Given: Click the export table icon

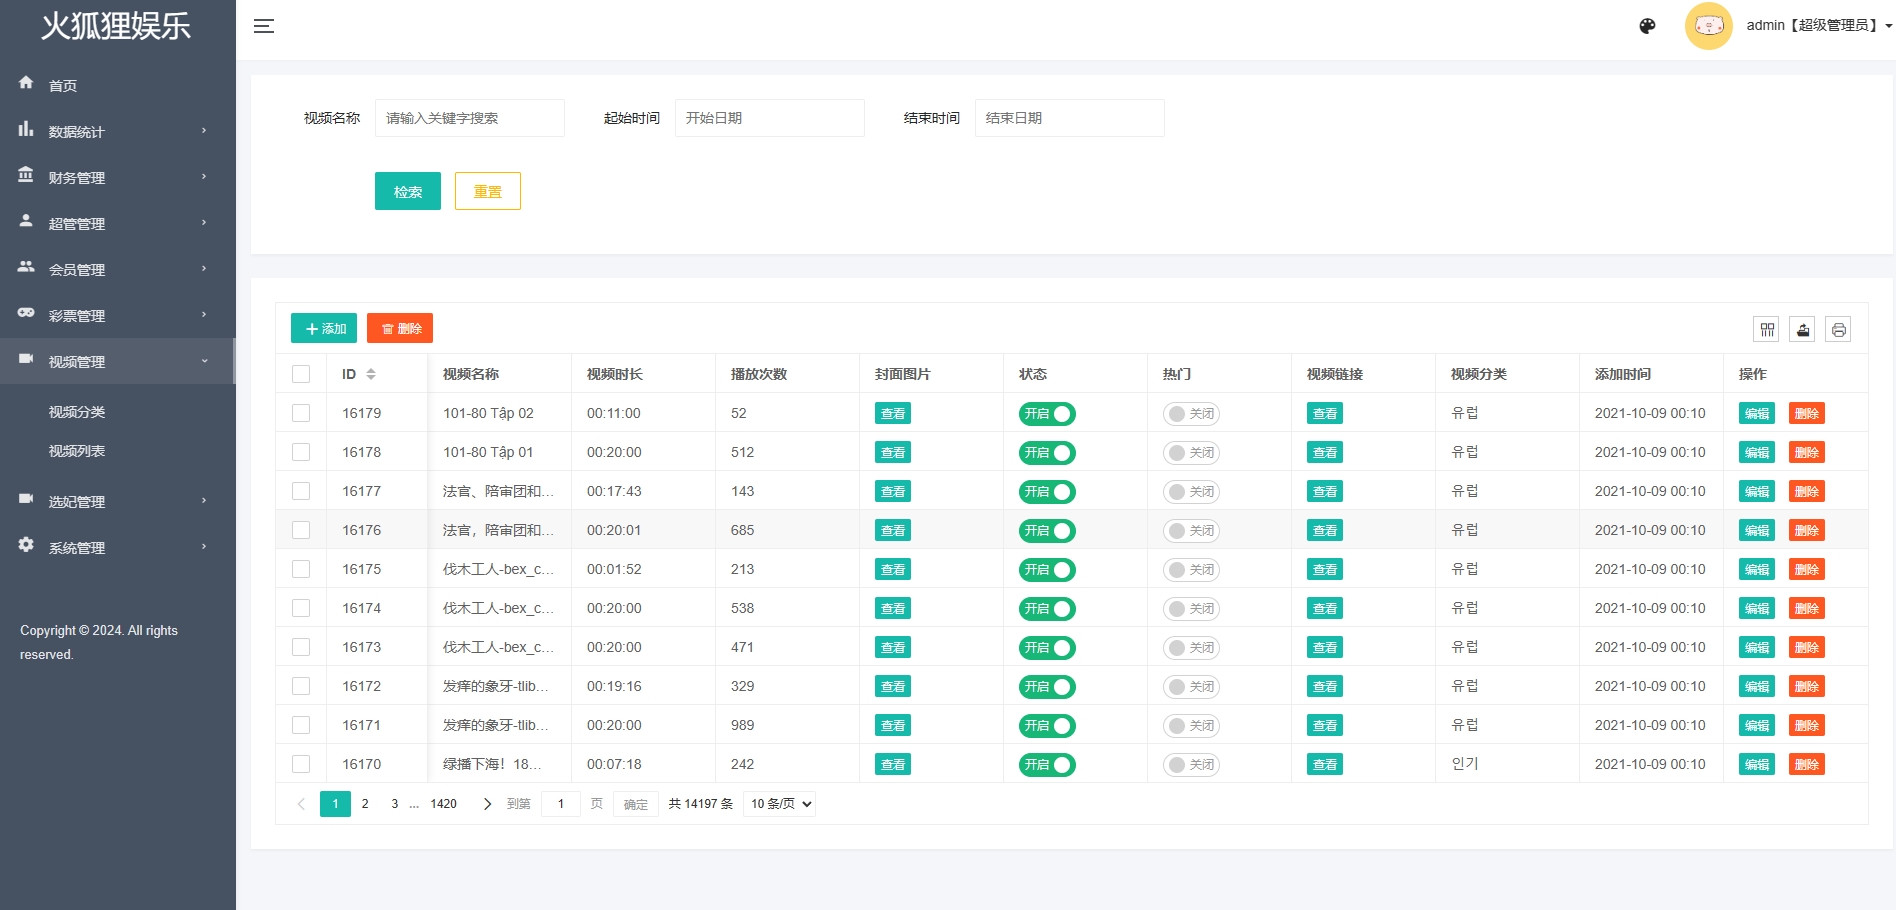Looking at the screenshot, I should tap(1802, 329).
